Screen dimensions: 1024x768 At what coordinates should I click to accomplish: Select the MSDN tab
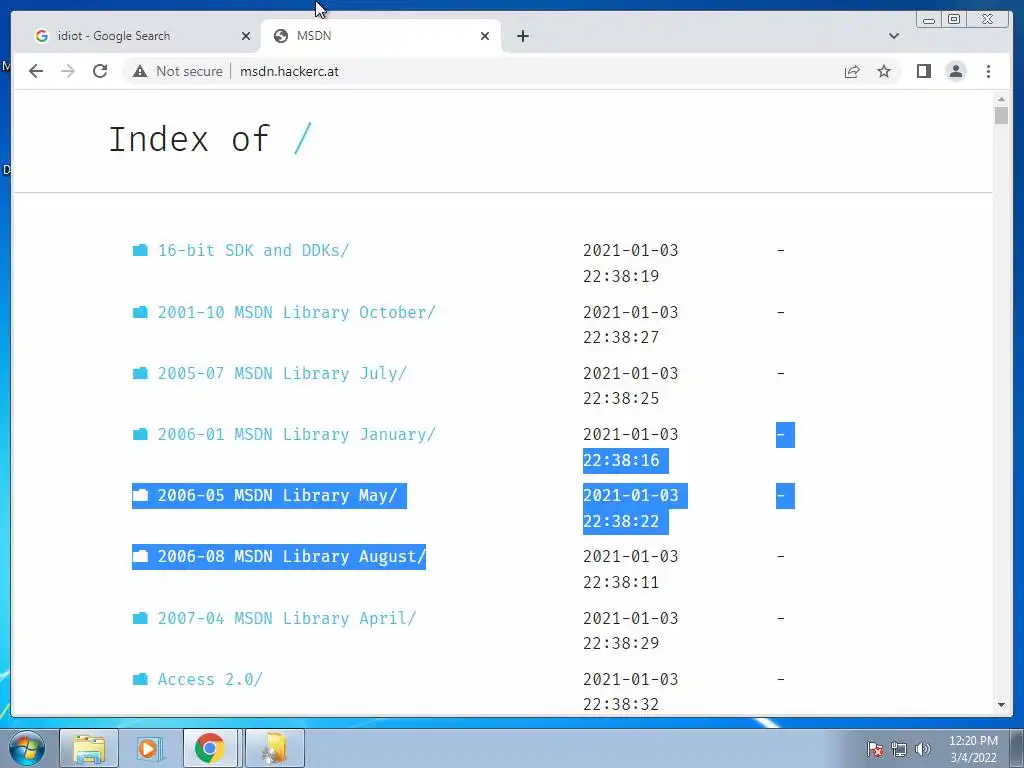(381, 36)
